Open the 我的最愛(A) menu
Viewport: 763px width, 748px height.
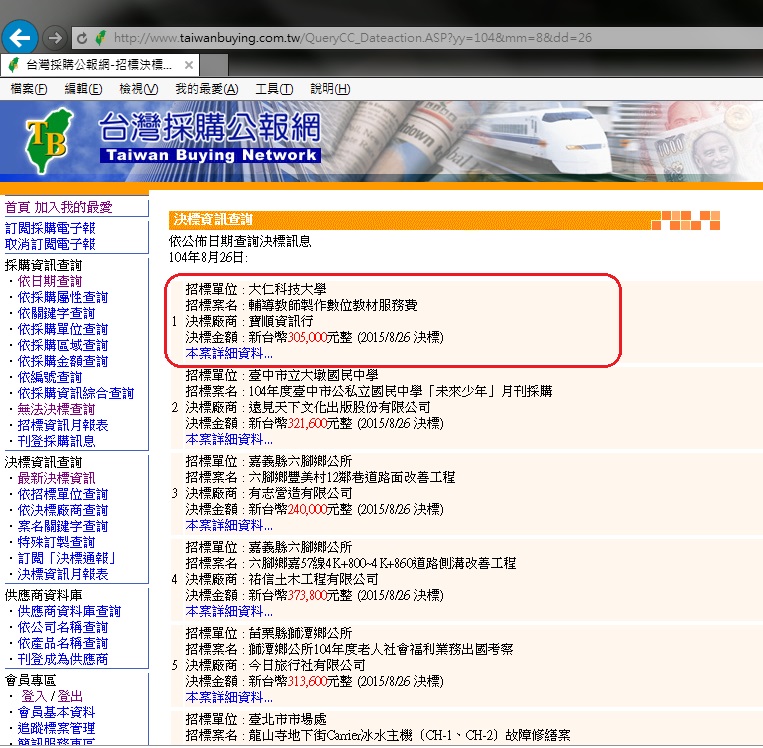pos(206,89)
